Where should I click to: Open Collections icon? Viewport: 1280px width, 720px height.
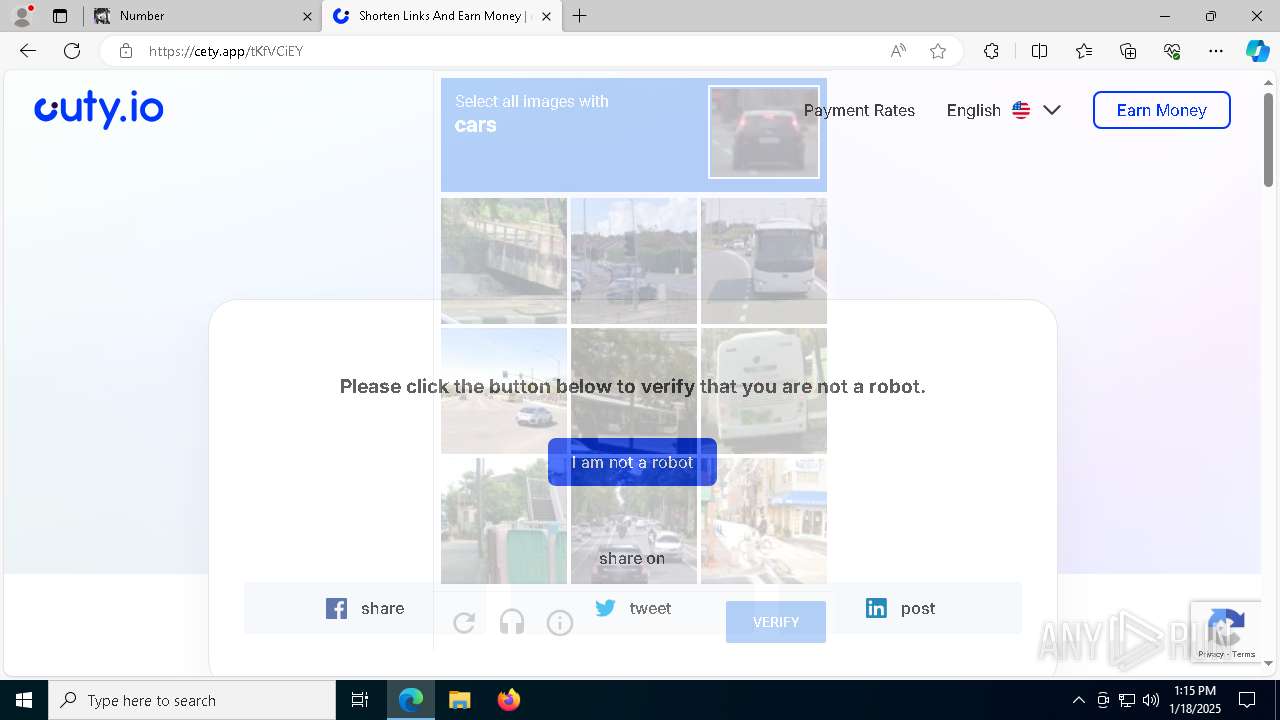point(1128,51)
